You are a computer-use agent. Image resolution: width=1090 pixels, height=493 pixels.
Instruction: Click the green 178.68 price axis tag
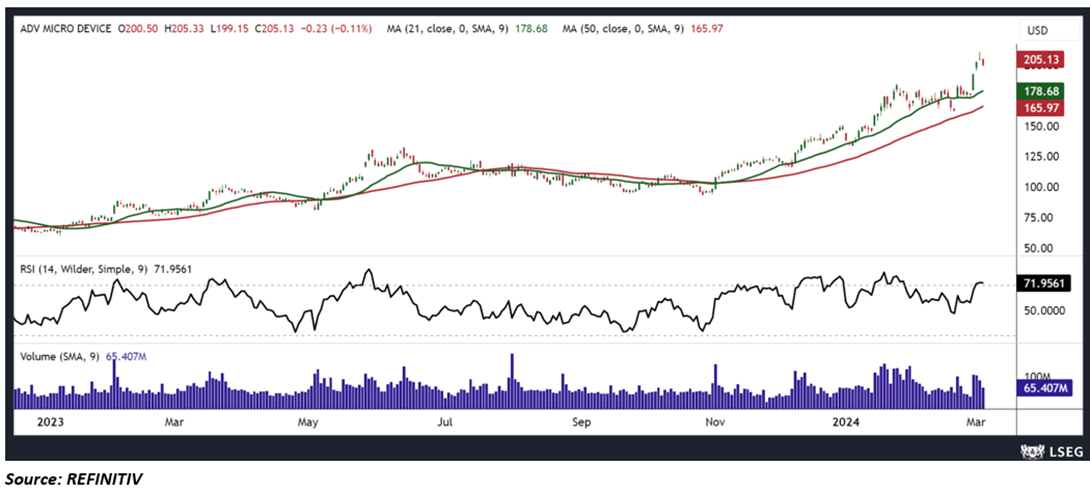(x=1040, y=91)
